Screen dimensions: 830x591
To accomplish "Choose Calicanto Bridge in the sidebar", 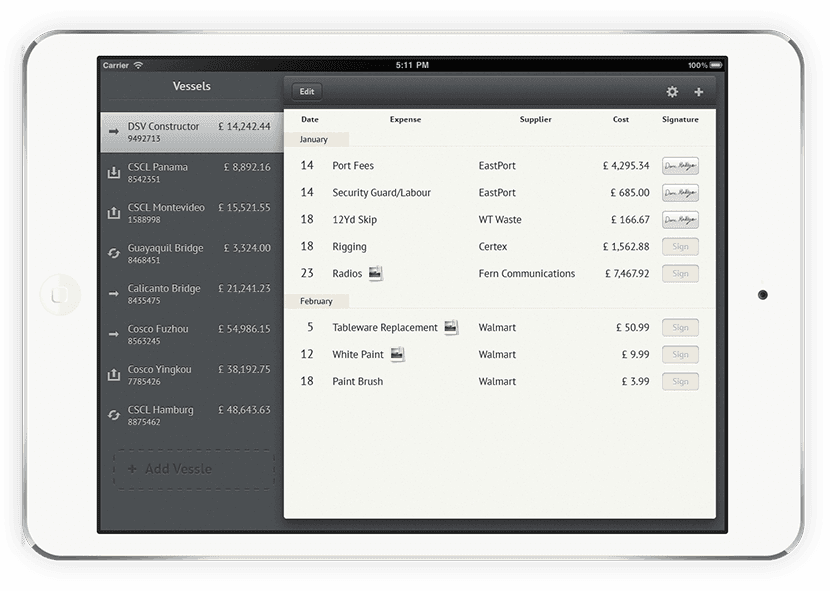I will coord(190,294).
